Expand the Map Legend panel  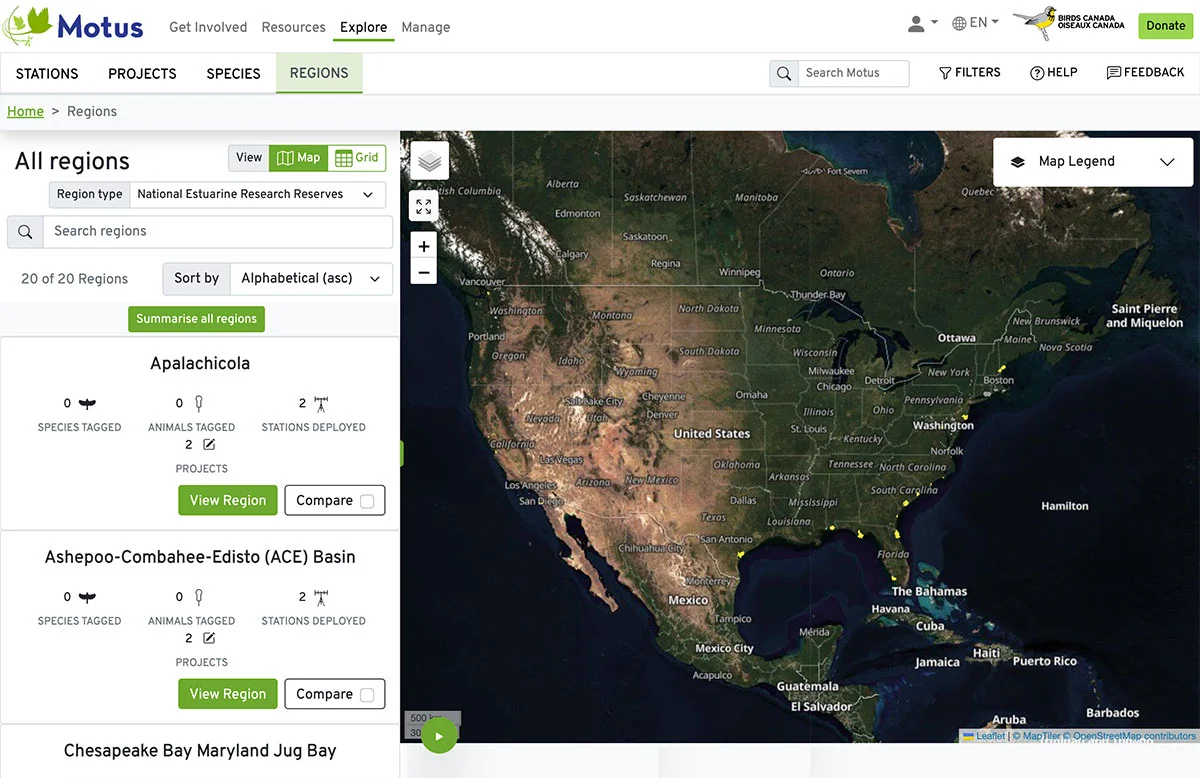pyautogui.click(x=1093, y=162)
